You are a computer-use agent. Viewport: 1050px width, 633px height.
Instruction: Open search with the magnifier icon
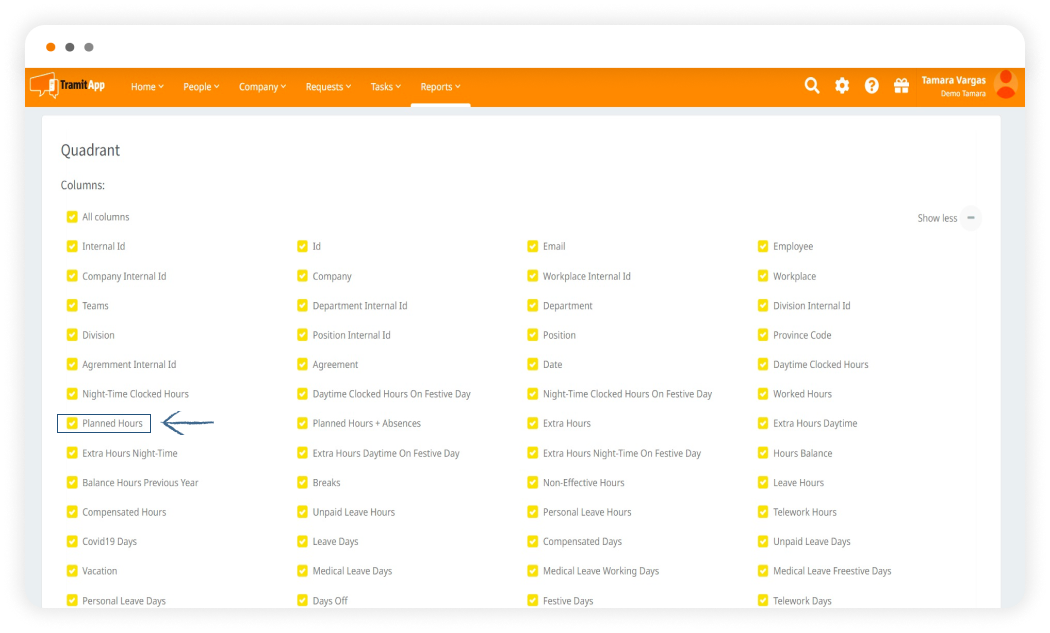(812, 86)
